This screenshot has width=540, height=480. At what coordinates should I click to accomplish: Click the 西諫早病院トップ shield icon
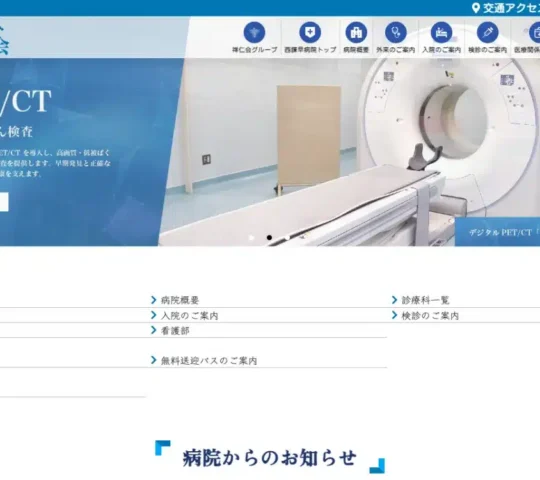pos(310,32)
